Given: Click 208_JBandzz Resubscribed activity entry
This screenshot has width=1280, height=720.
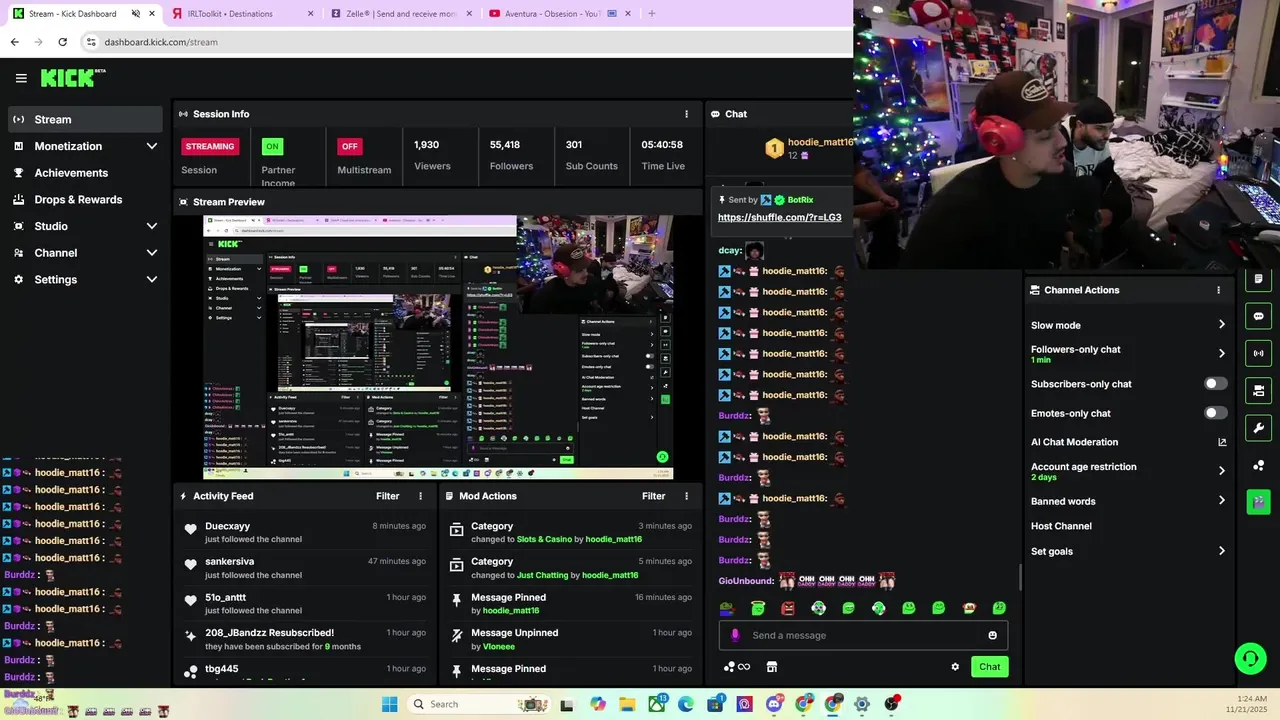Looking at the screenshot, I should point(304,639).
